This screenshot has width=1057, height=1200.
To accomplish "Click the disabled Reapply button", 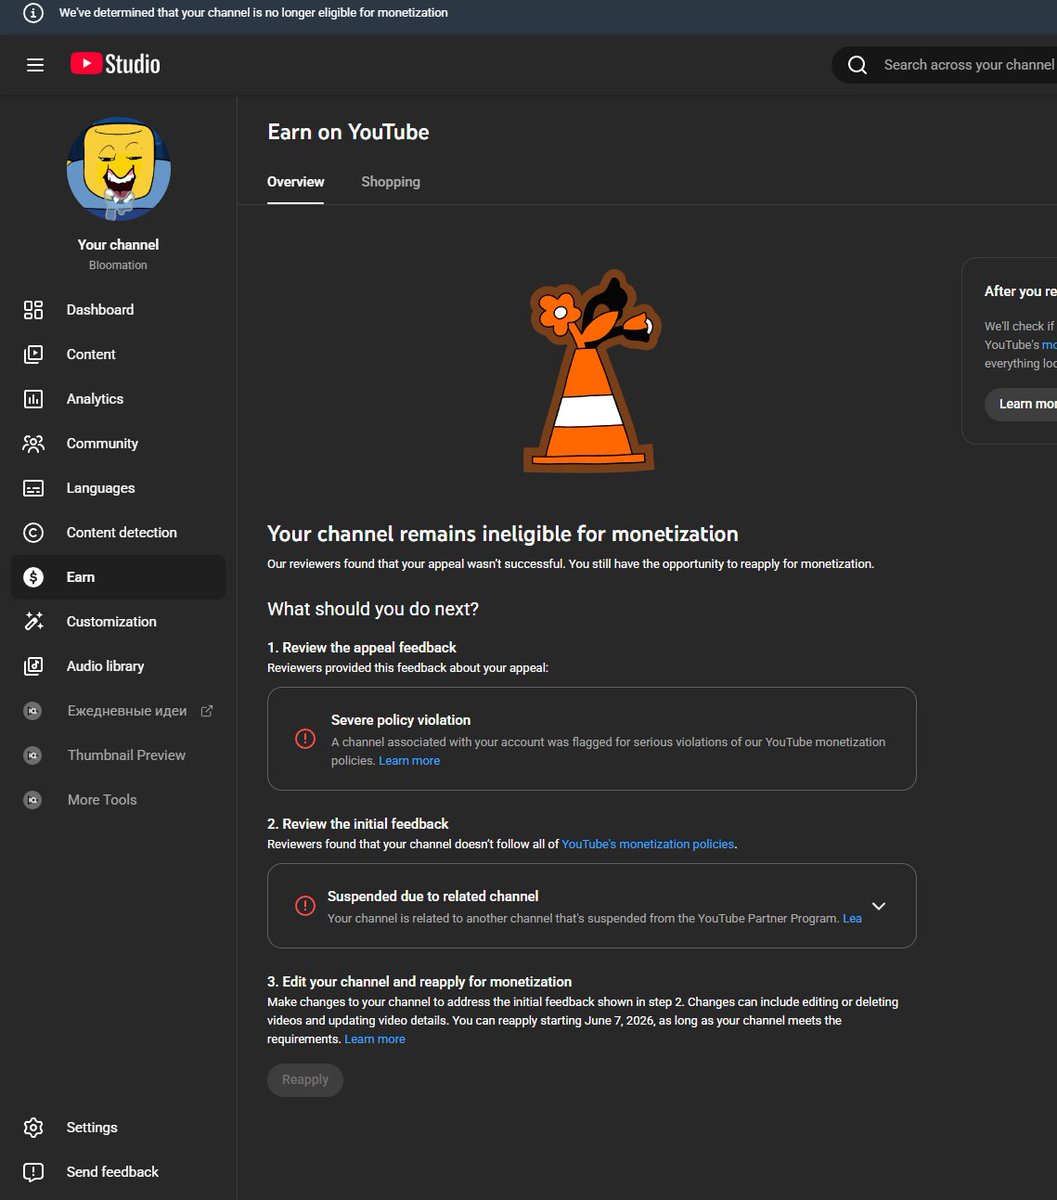I will click(x=305, y=1080).
